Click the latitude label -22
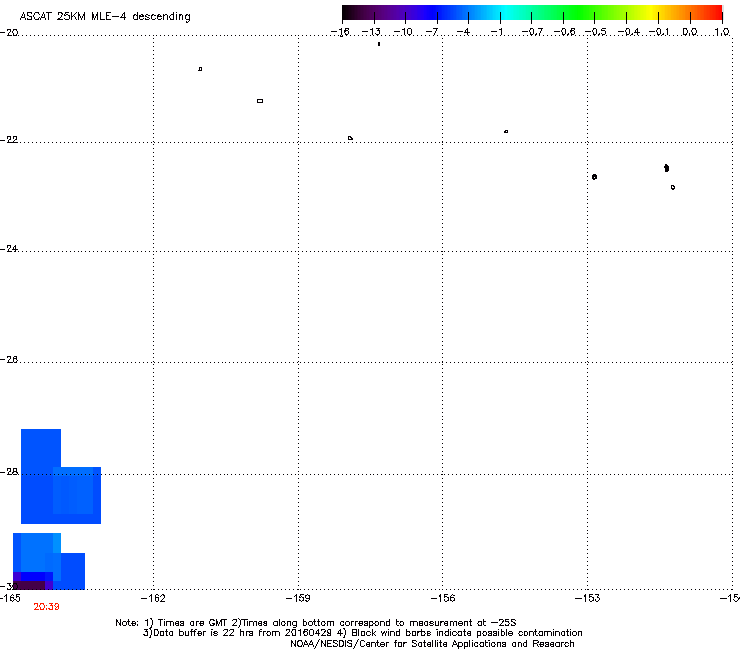The width and height of the screenshot is (740, 650). [9, 140]
